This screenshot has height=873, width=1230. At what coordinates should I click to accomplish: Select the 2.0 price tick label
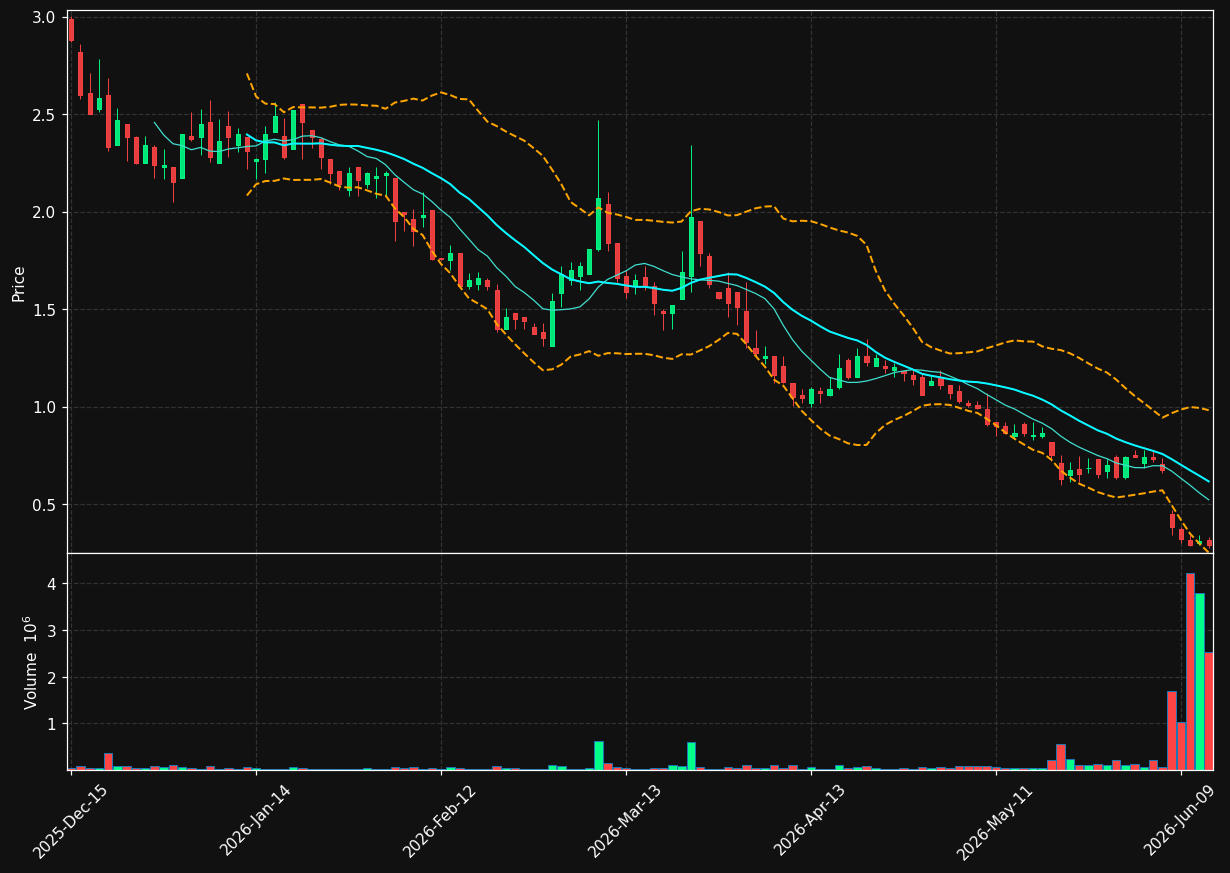44,213
